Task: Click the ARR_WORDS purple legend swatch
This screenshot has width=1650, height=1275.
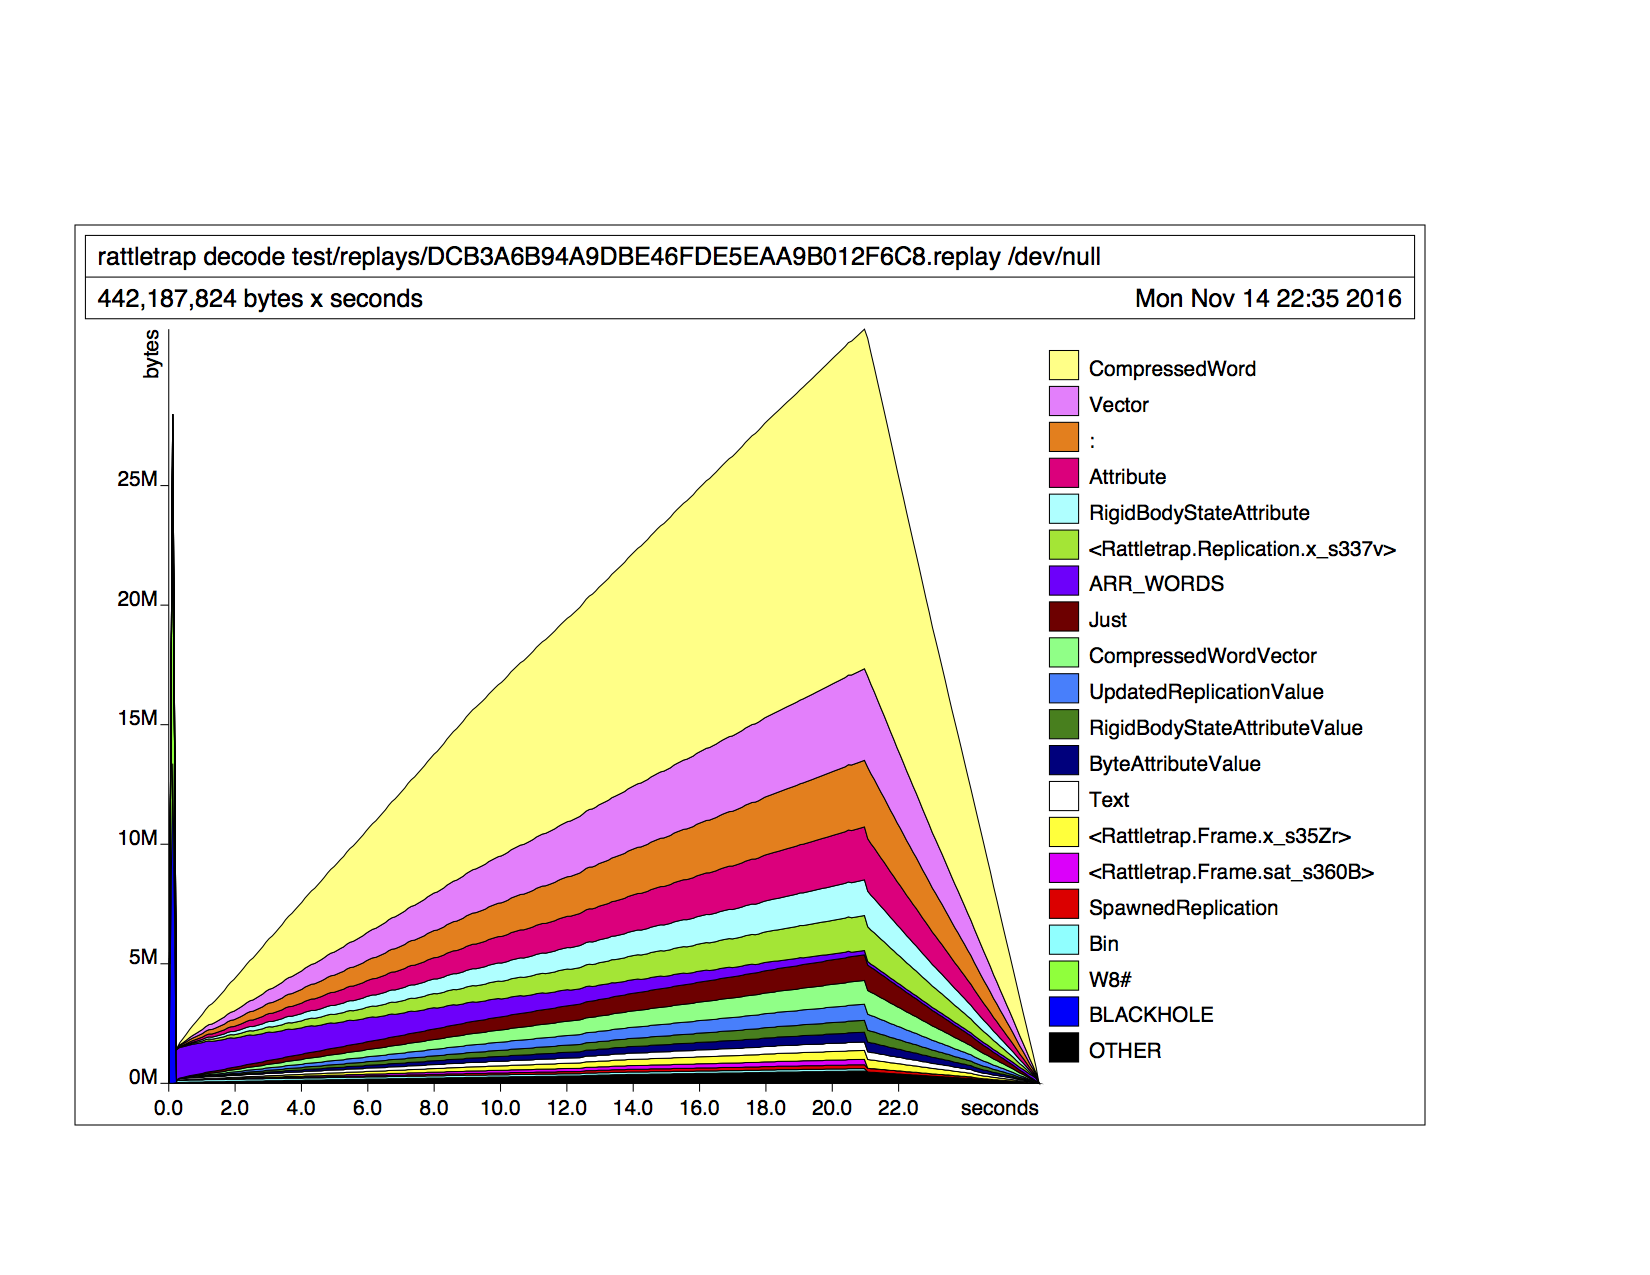Action: (x=1064, y=581)
